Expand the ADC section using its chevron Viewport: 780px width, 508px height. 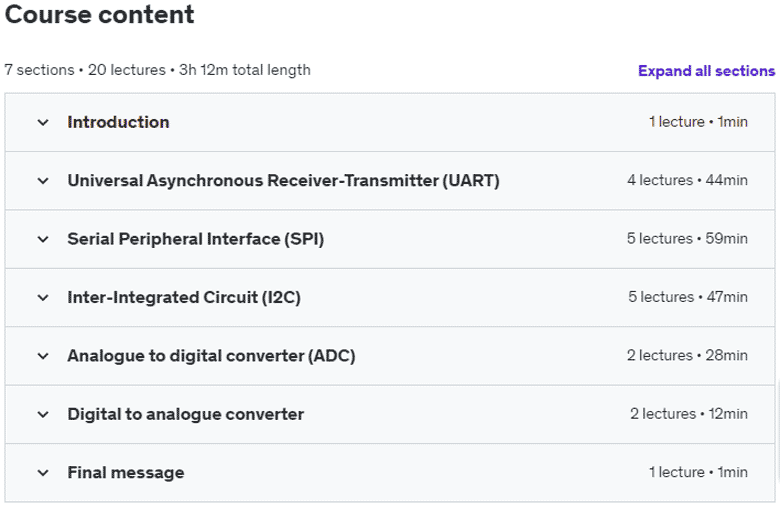(x=43, y=356)
